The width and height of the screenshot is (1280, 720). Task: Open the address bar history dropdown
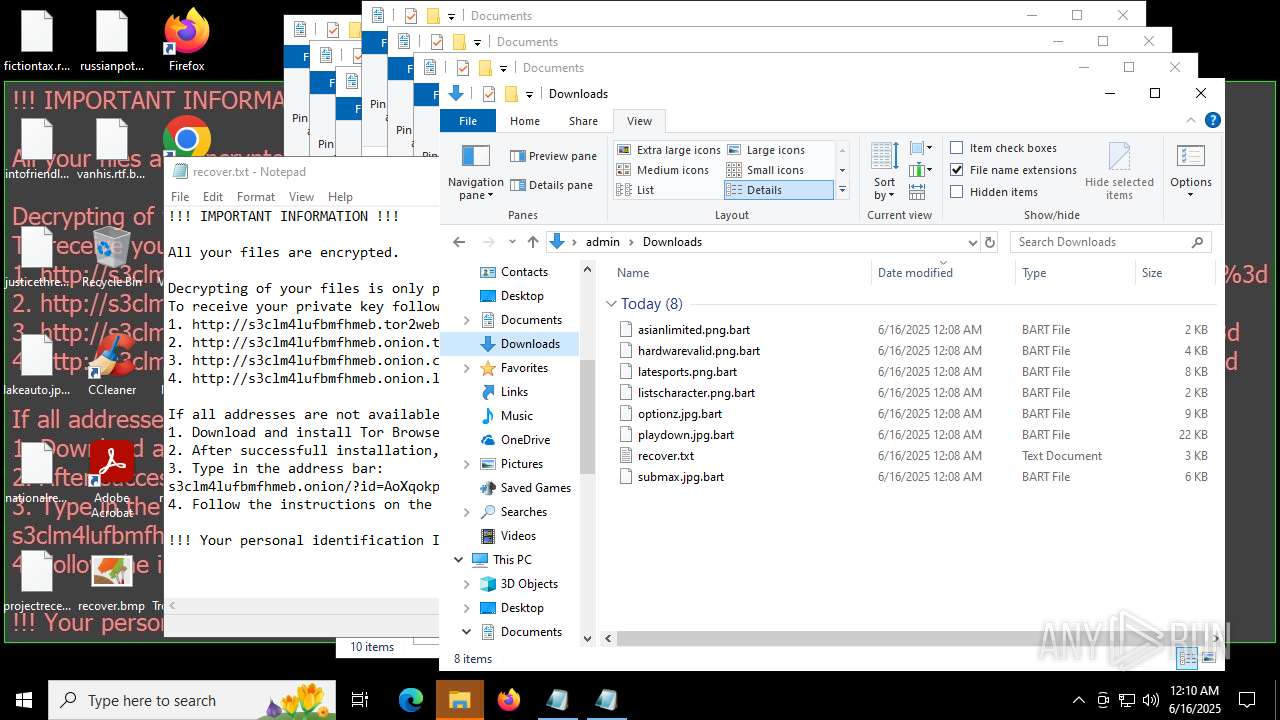[x=972, y=242]
